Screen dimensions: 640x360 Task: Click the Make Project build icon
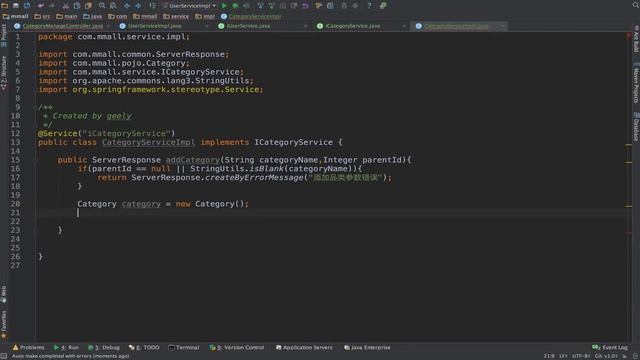(152, 6)
